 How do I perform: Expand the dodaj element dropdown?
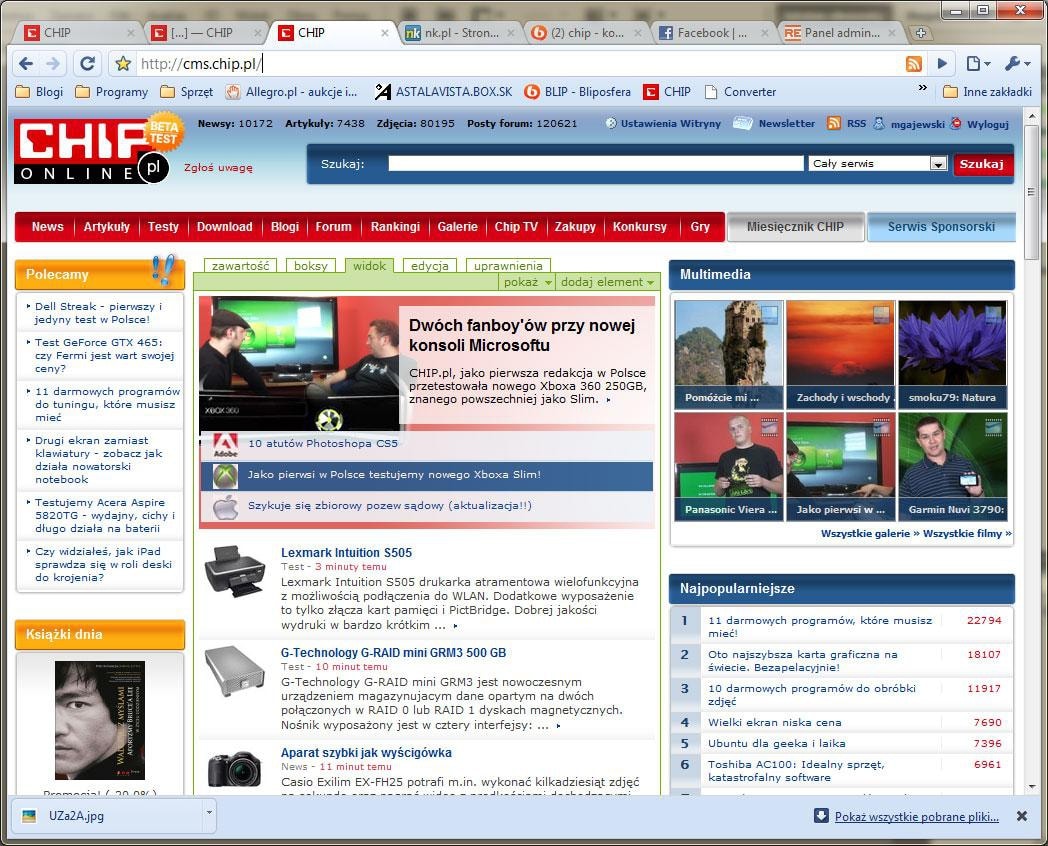(x=607, y=282)
